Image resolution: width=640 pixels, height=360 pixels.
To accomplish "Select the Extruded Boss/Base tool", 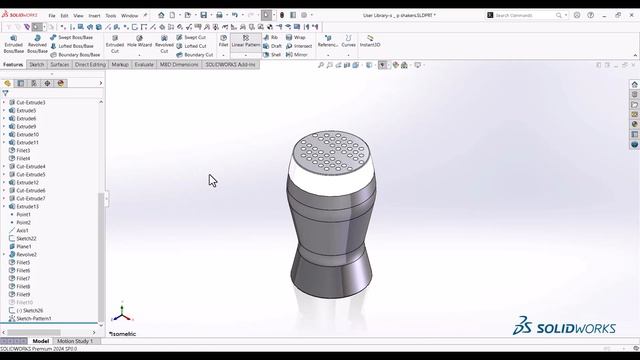I will pyautogui.click(x=13, y=44).
